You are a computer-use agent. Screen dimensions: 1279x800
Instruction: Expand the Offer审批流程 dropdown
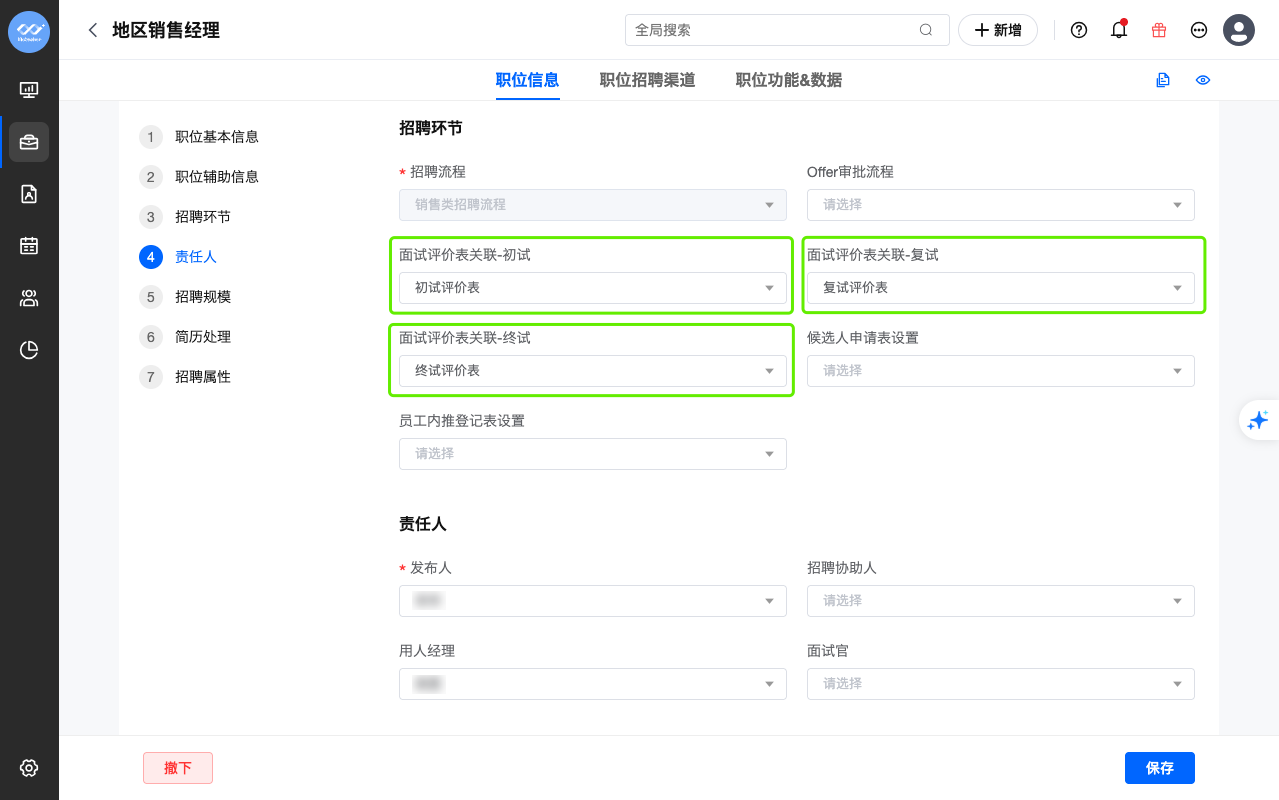tap(1000, 205)
